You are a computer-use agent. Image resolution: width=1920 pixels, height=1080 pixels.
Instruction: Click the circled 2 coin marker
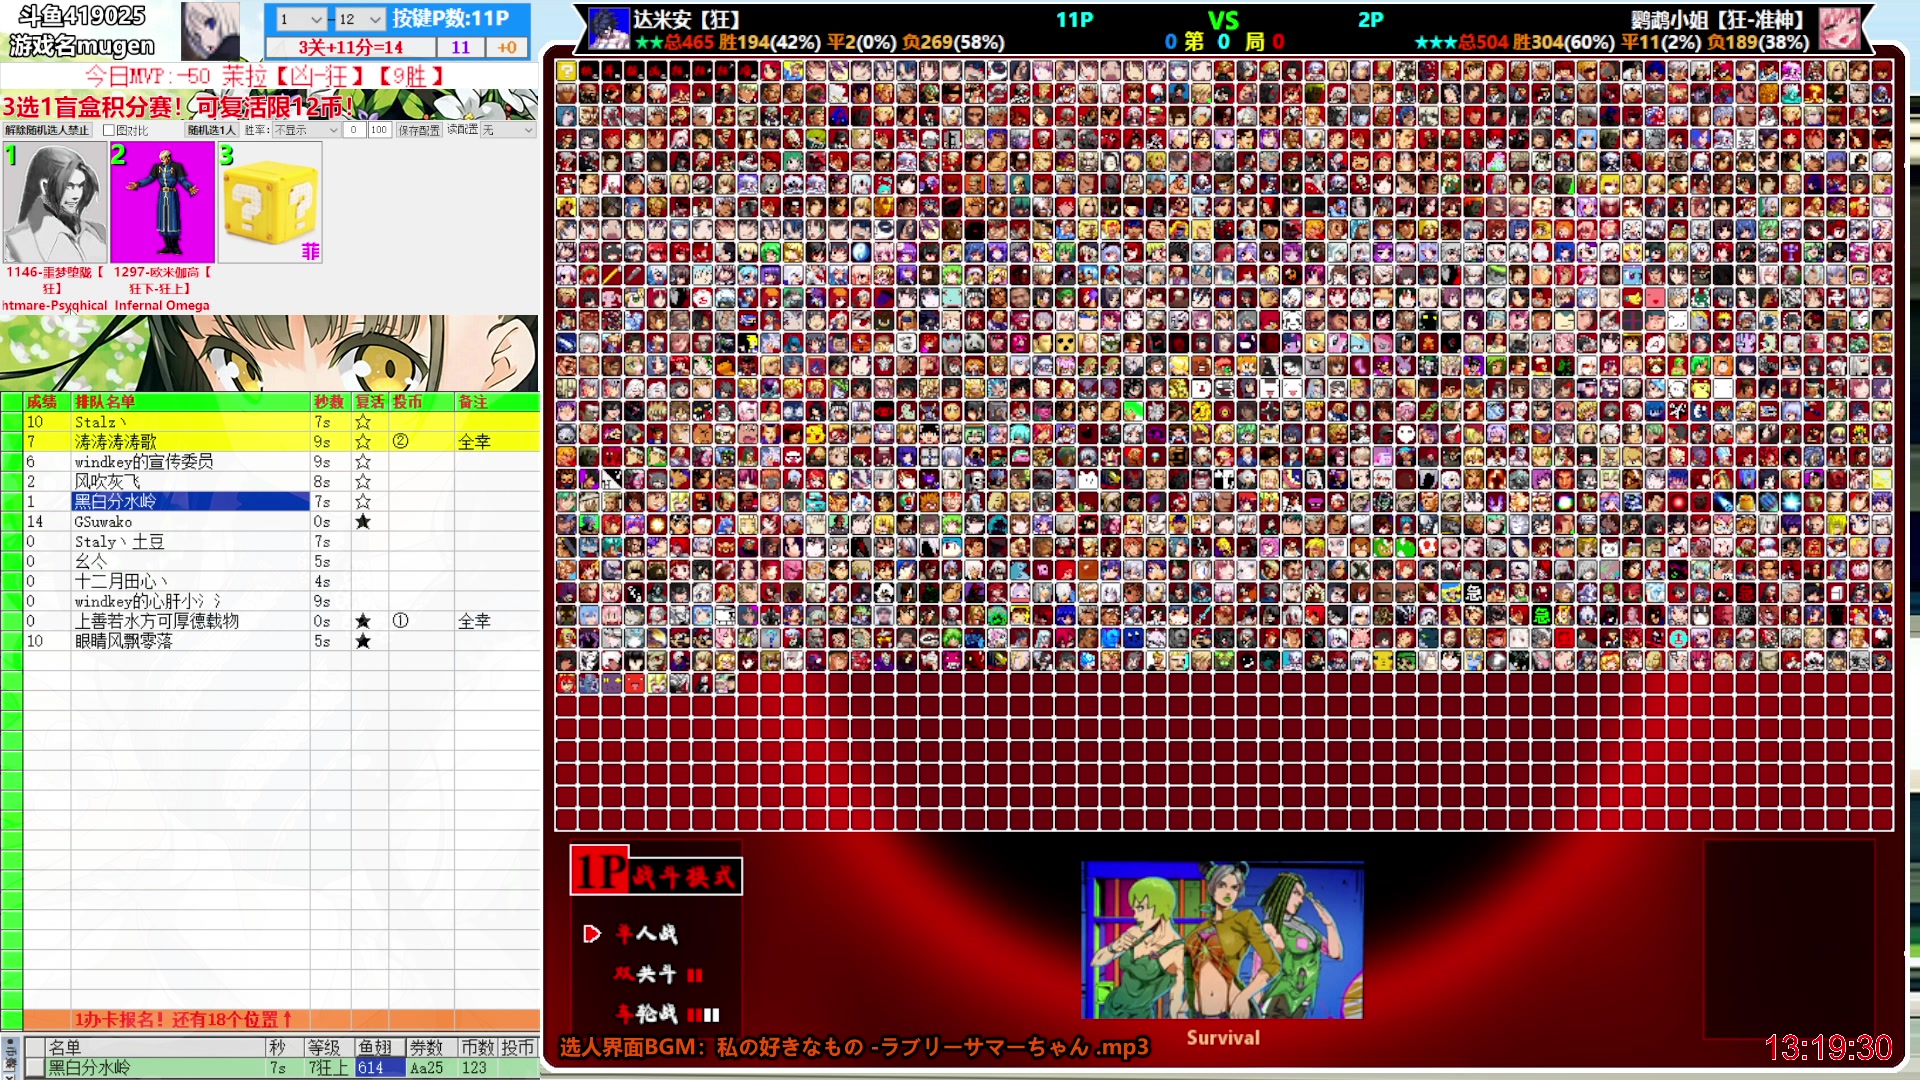click(x=400, y=441)
